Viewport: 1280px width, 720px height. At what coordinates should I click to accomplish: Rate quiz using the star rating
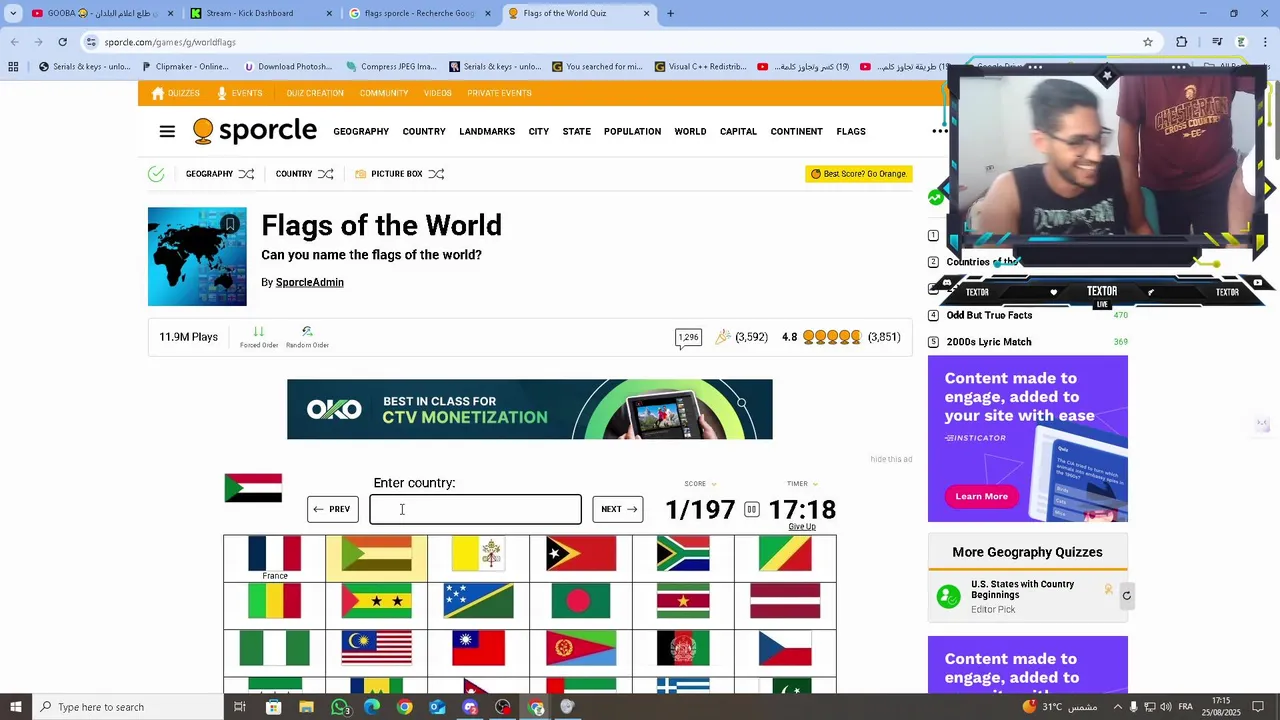(831, 337)
